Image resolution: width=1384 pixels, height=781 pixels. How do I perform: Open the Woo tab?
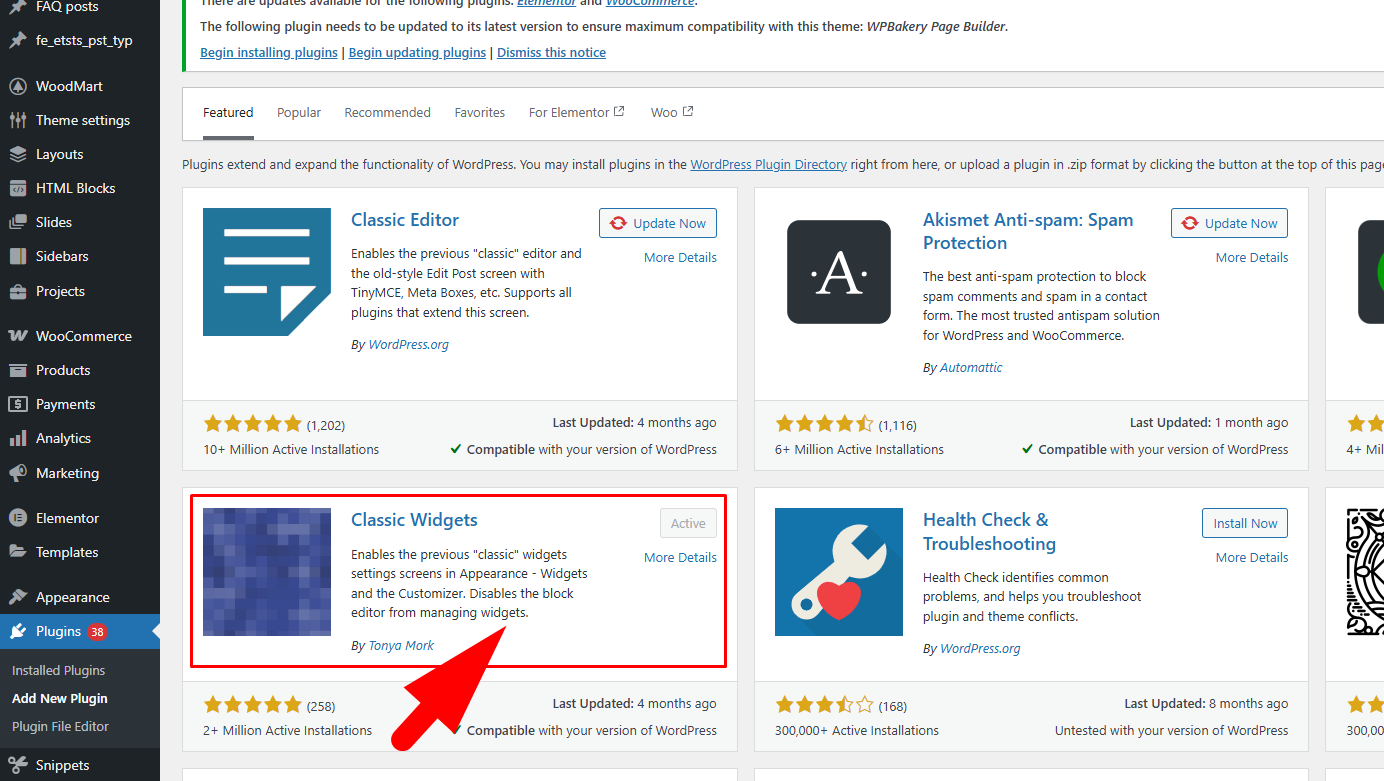coord(671,112)
